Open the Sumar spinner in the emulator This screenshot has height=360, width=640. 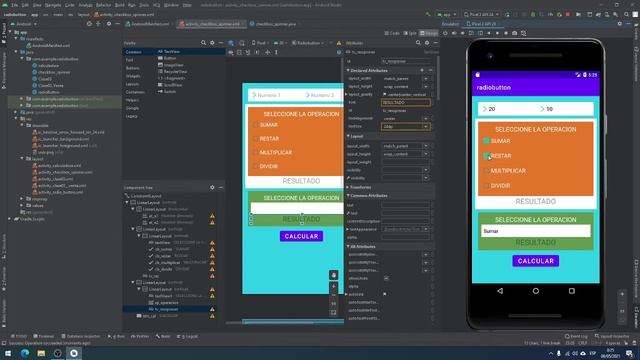coord(536,231)
